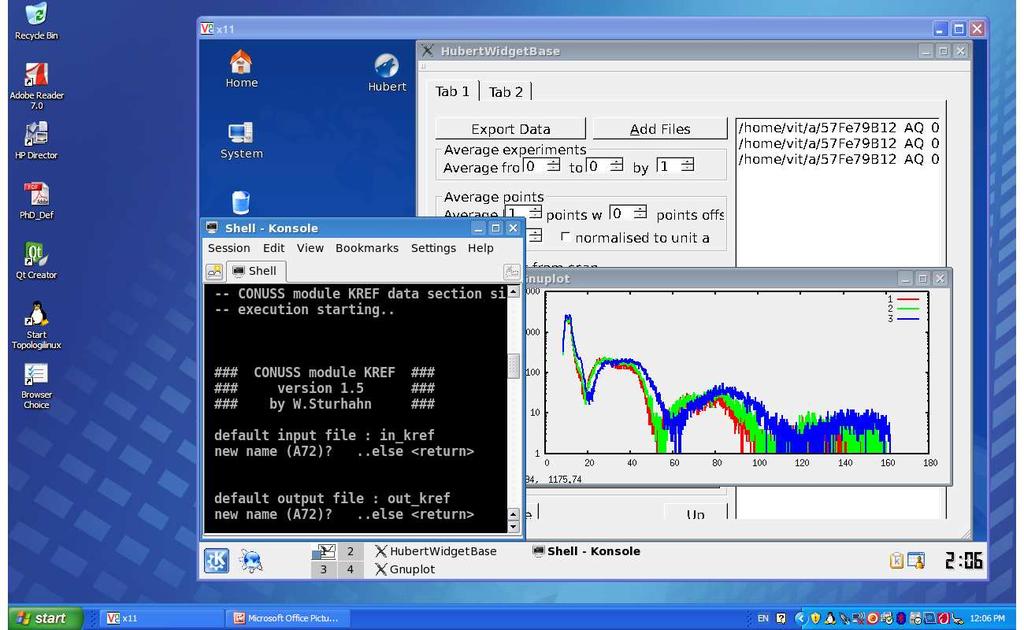
Task: Open the trash can icon on x11 desktop
Action: pos(241,202)
